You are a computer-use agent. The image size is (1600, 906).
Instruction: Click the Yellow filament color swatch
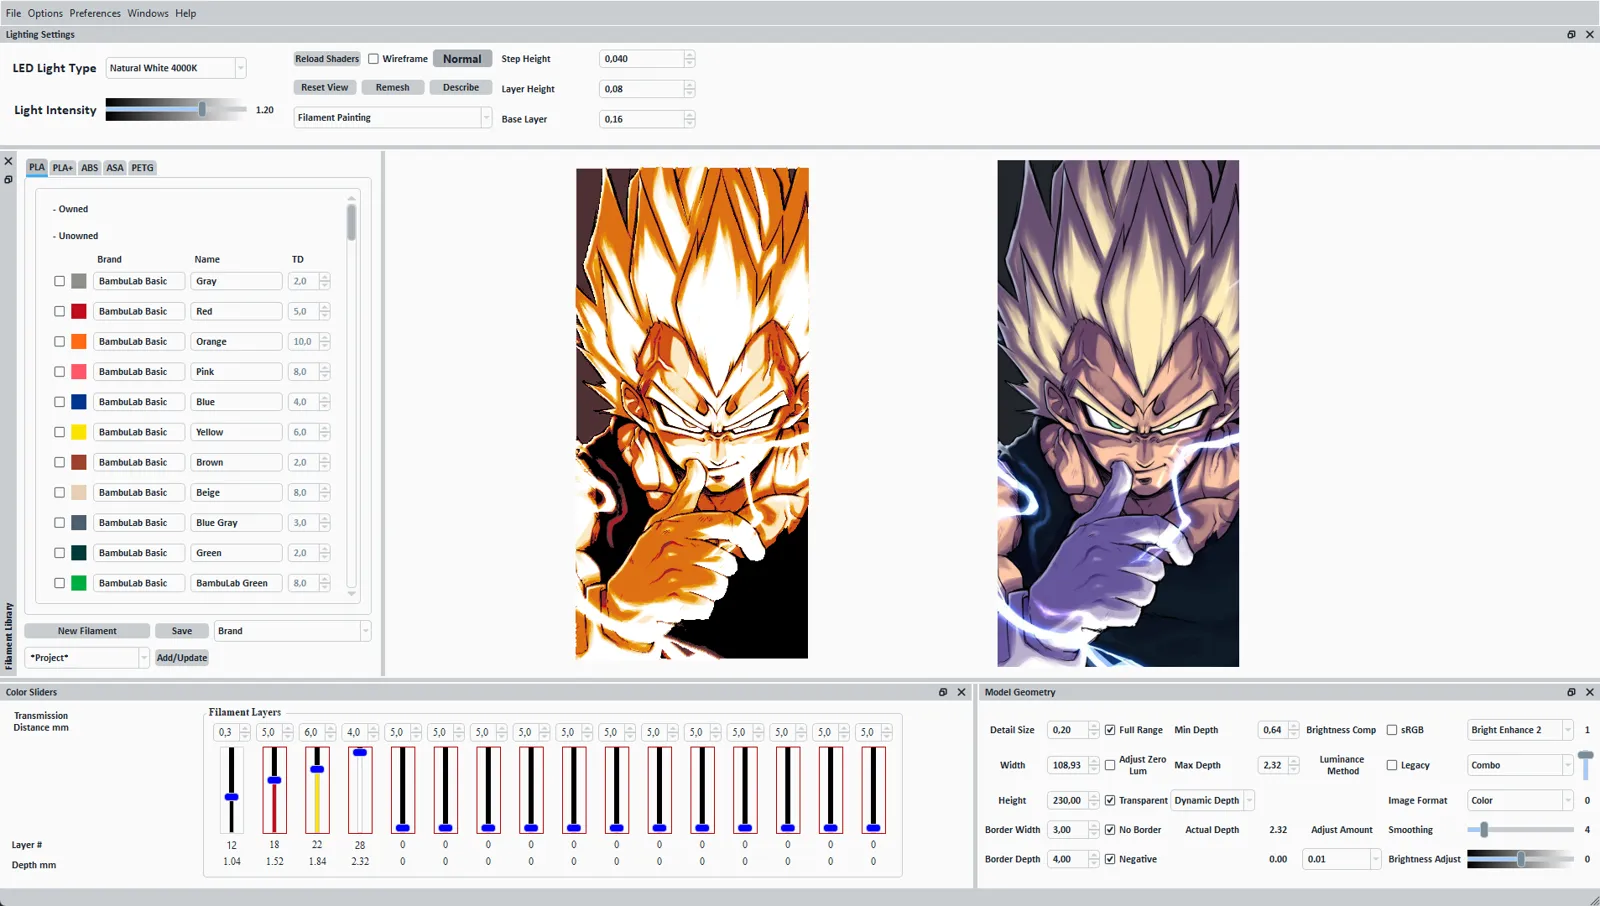[79, 432]
